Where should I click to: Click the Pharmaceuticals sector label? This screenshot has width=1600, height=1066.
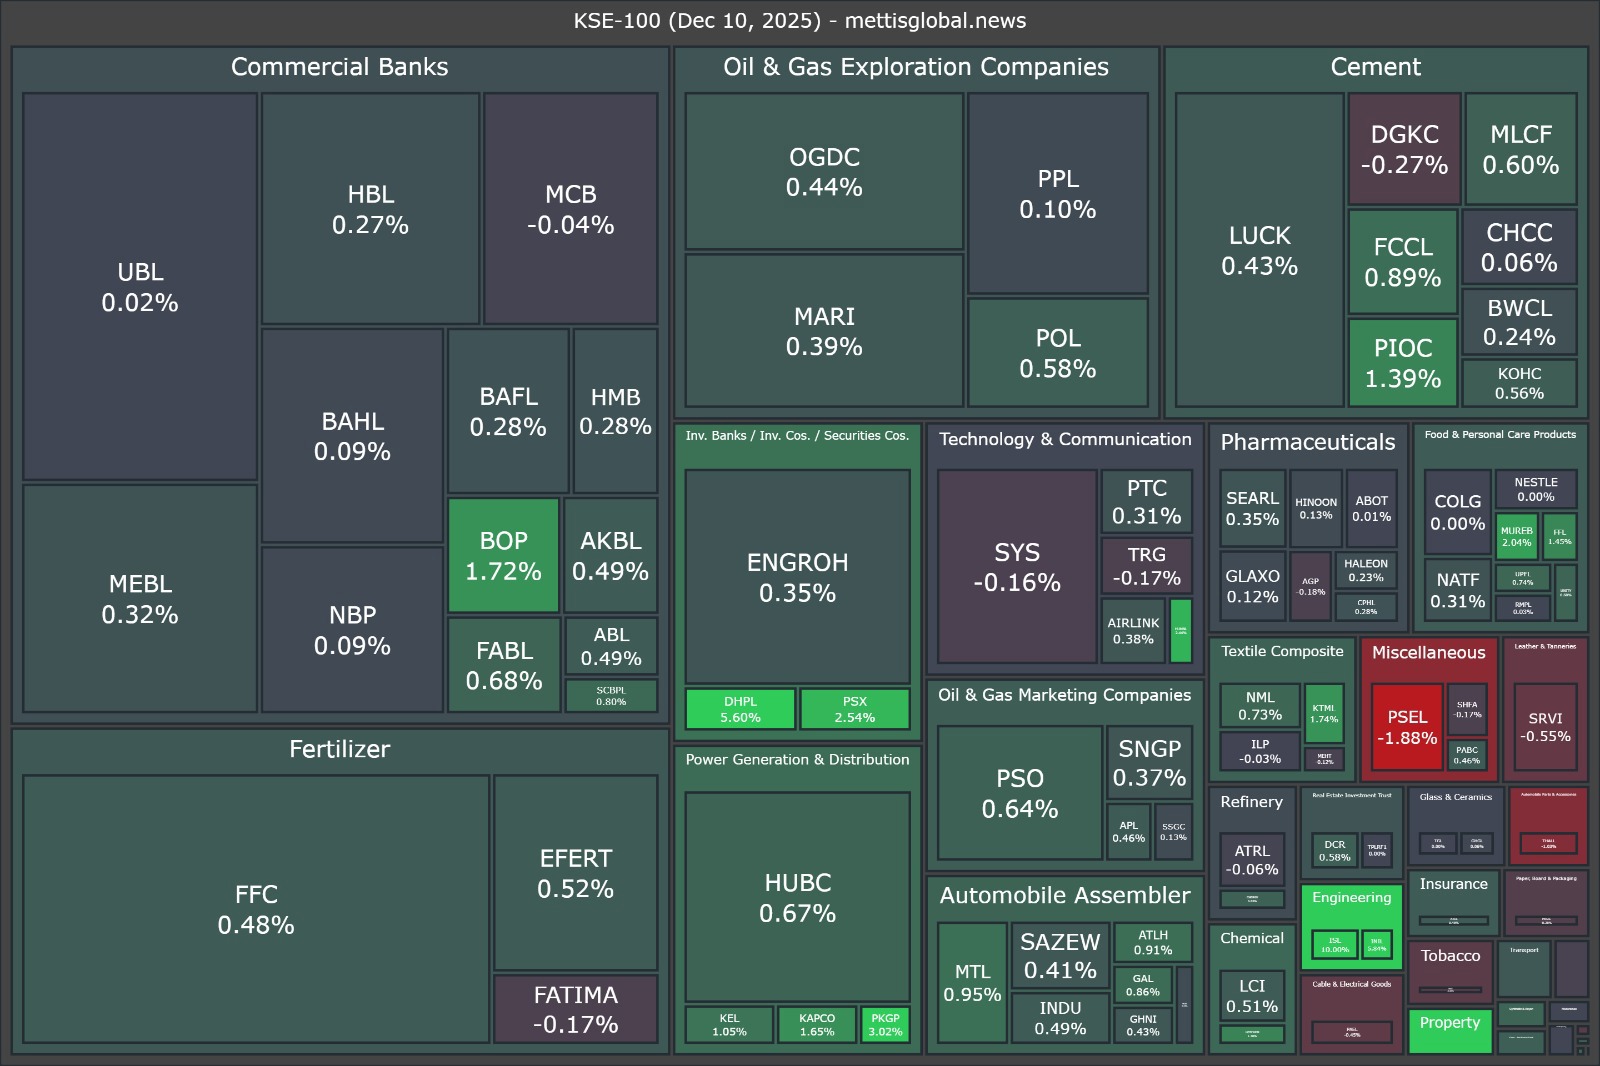pos(1307,442)
